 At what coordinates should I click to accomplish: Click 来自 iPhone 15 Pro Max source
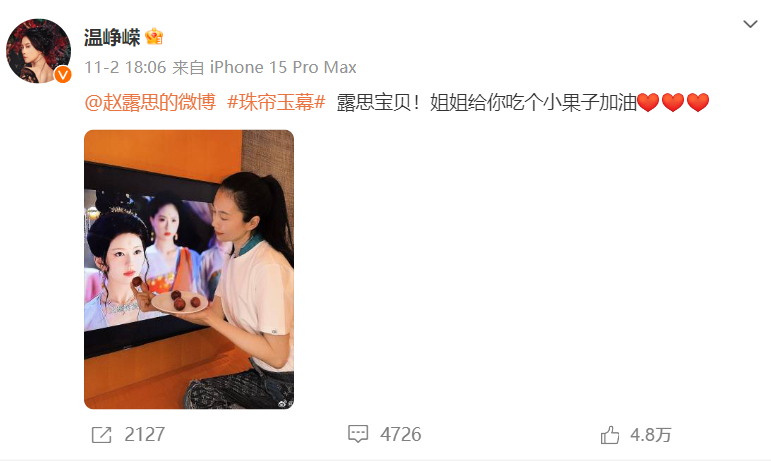tap(265, 67)
